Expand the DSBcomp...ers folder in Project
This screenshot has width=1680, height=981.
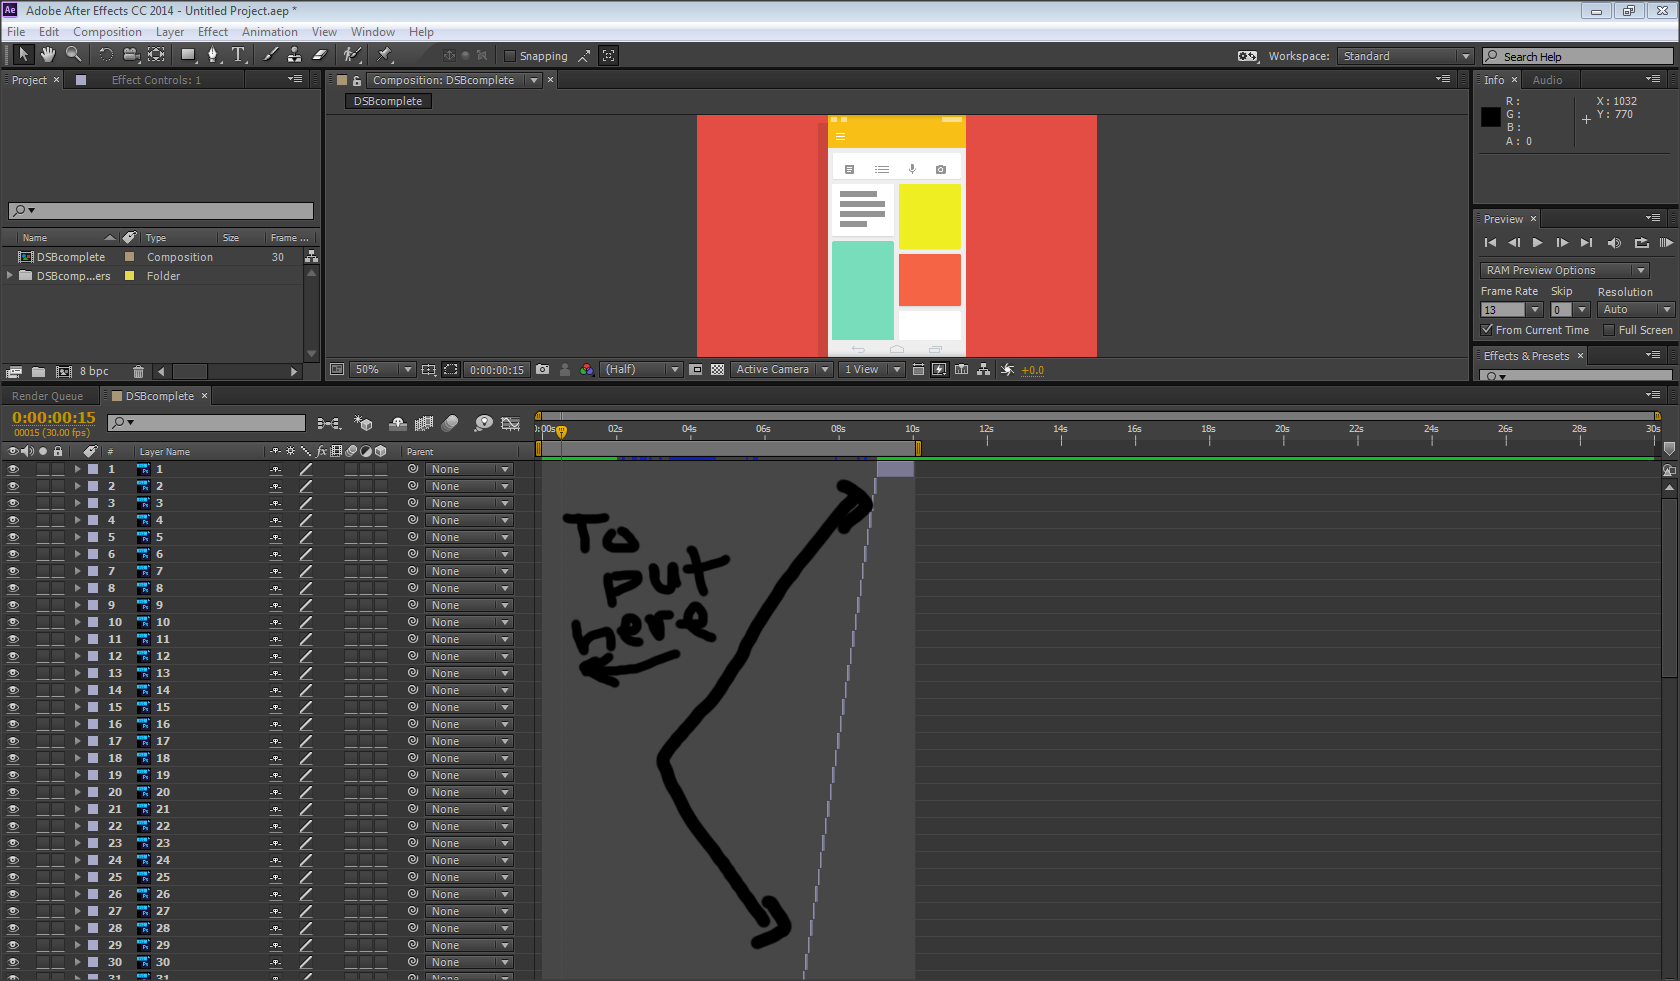[x=10, y=276]
